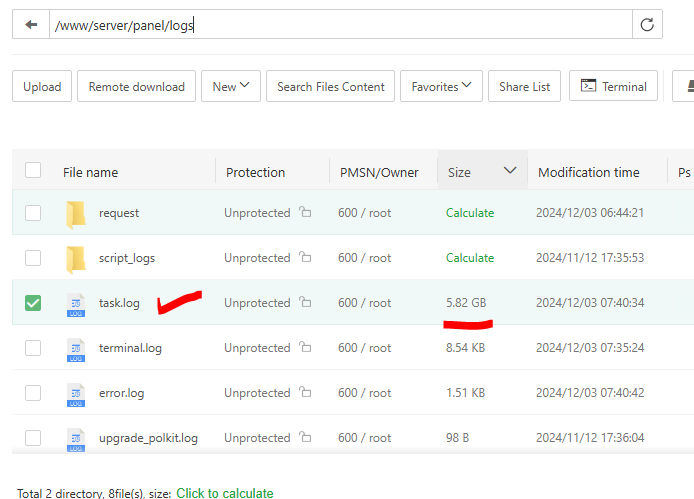Select the upgrade_polkit.log file name
The width and height of the screenshot is (694, 499).
[x=148, y=438]
